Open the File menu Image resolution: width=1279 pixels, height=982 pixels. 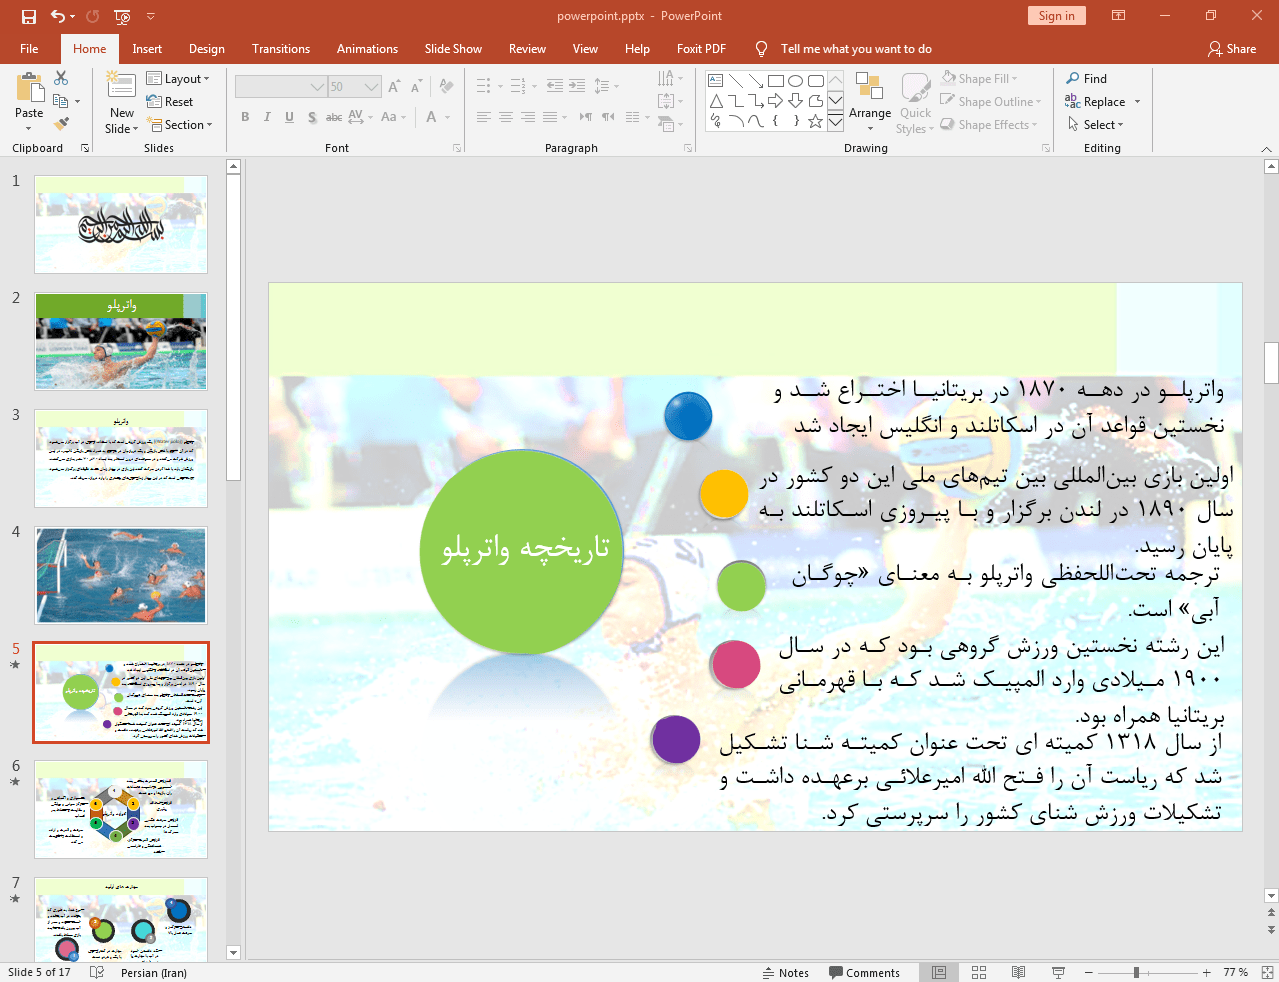pyautogui.click(x=29, y=49)
